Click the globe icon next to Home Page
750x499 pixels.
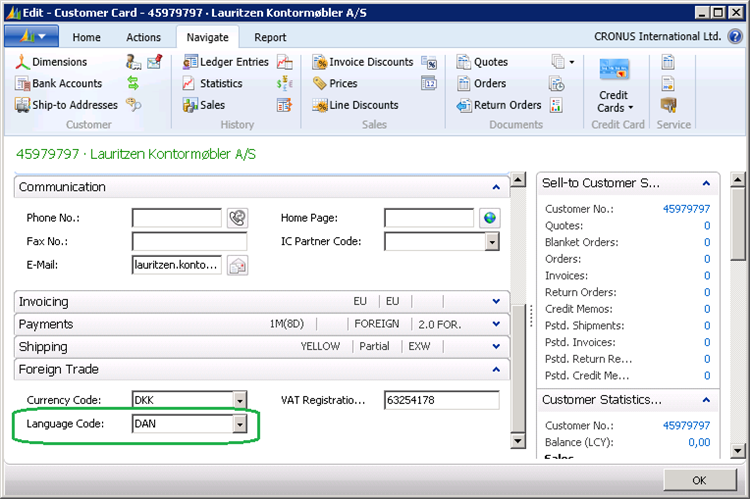pos(490,218)
